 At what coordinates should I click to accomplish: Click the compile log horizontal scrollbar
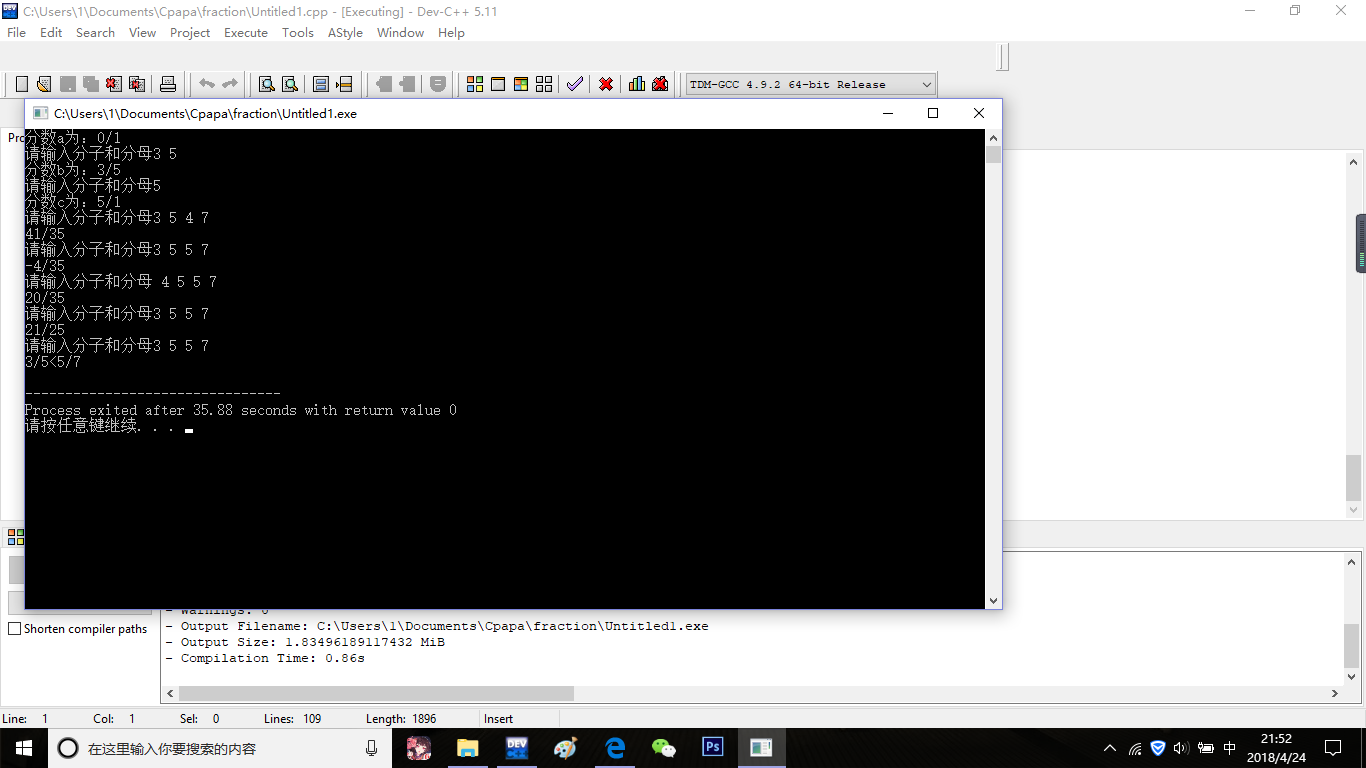pos(376,693)
